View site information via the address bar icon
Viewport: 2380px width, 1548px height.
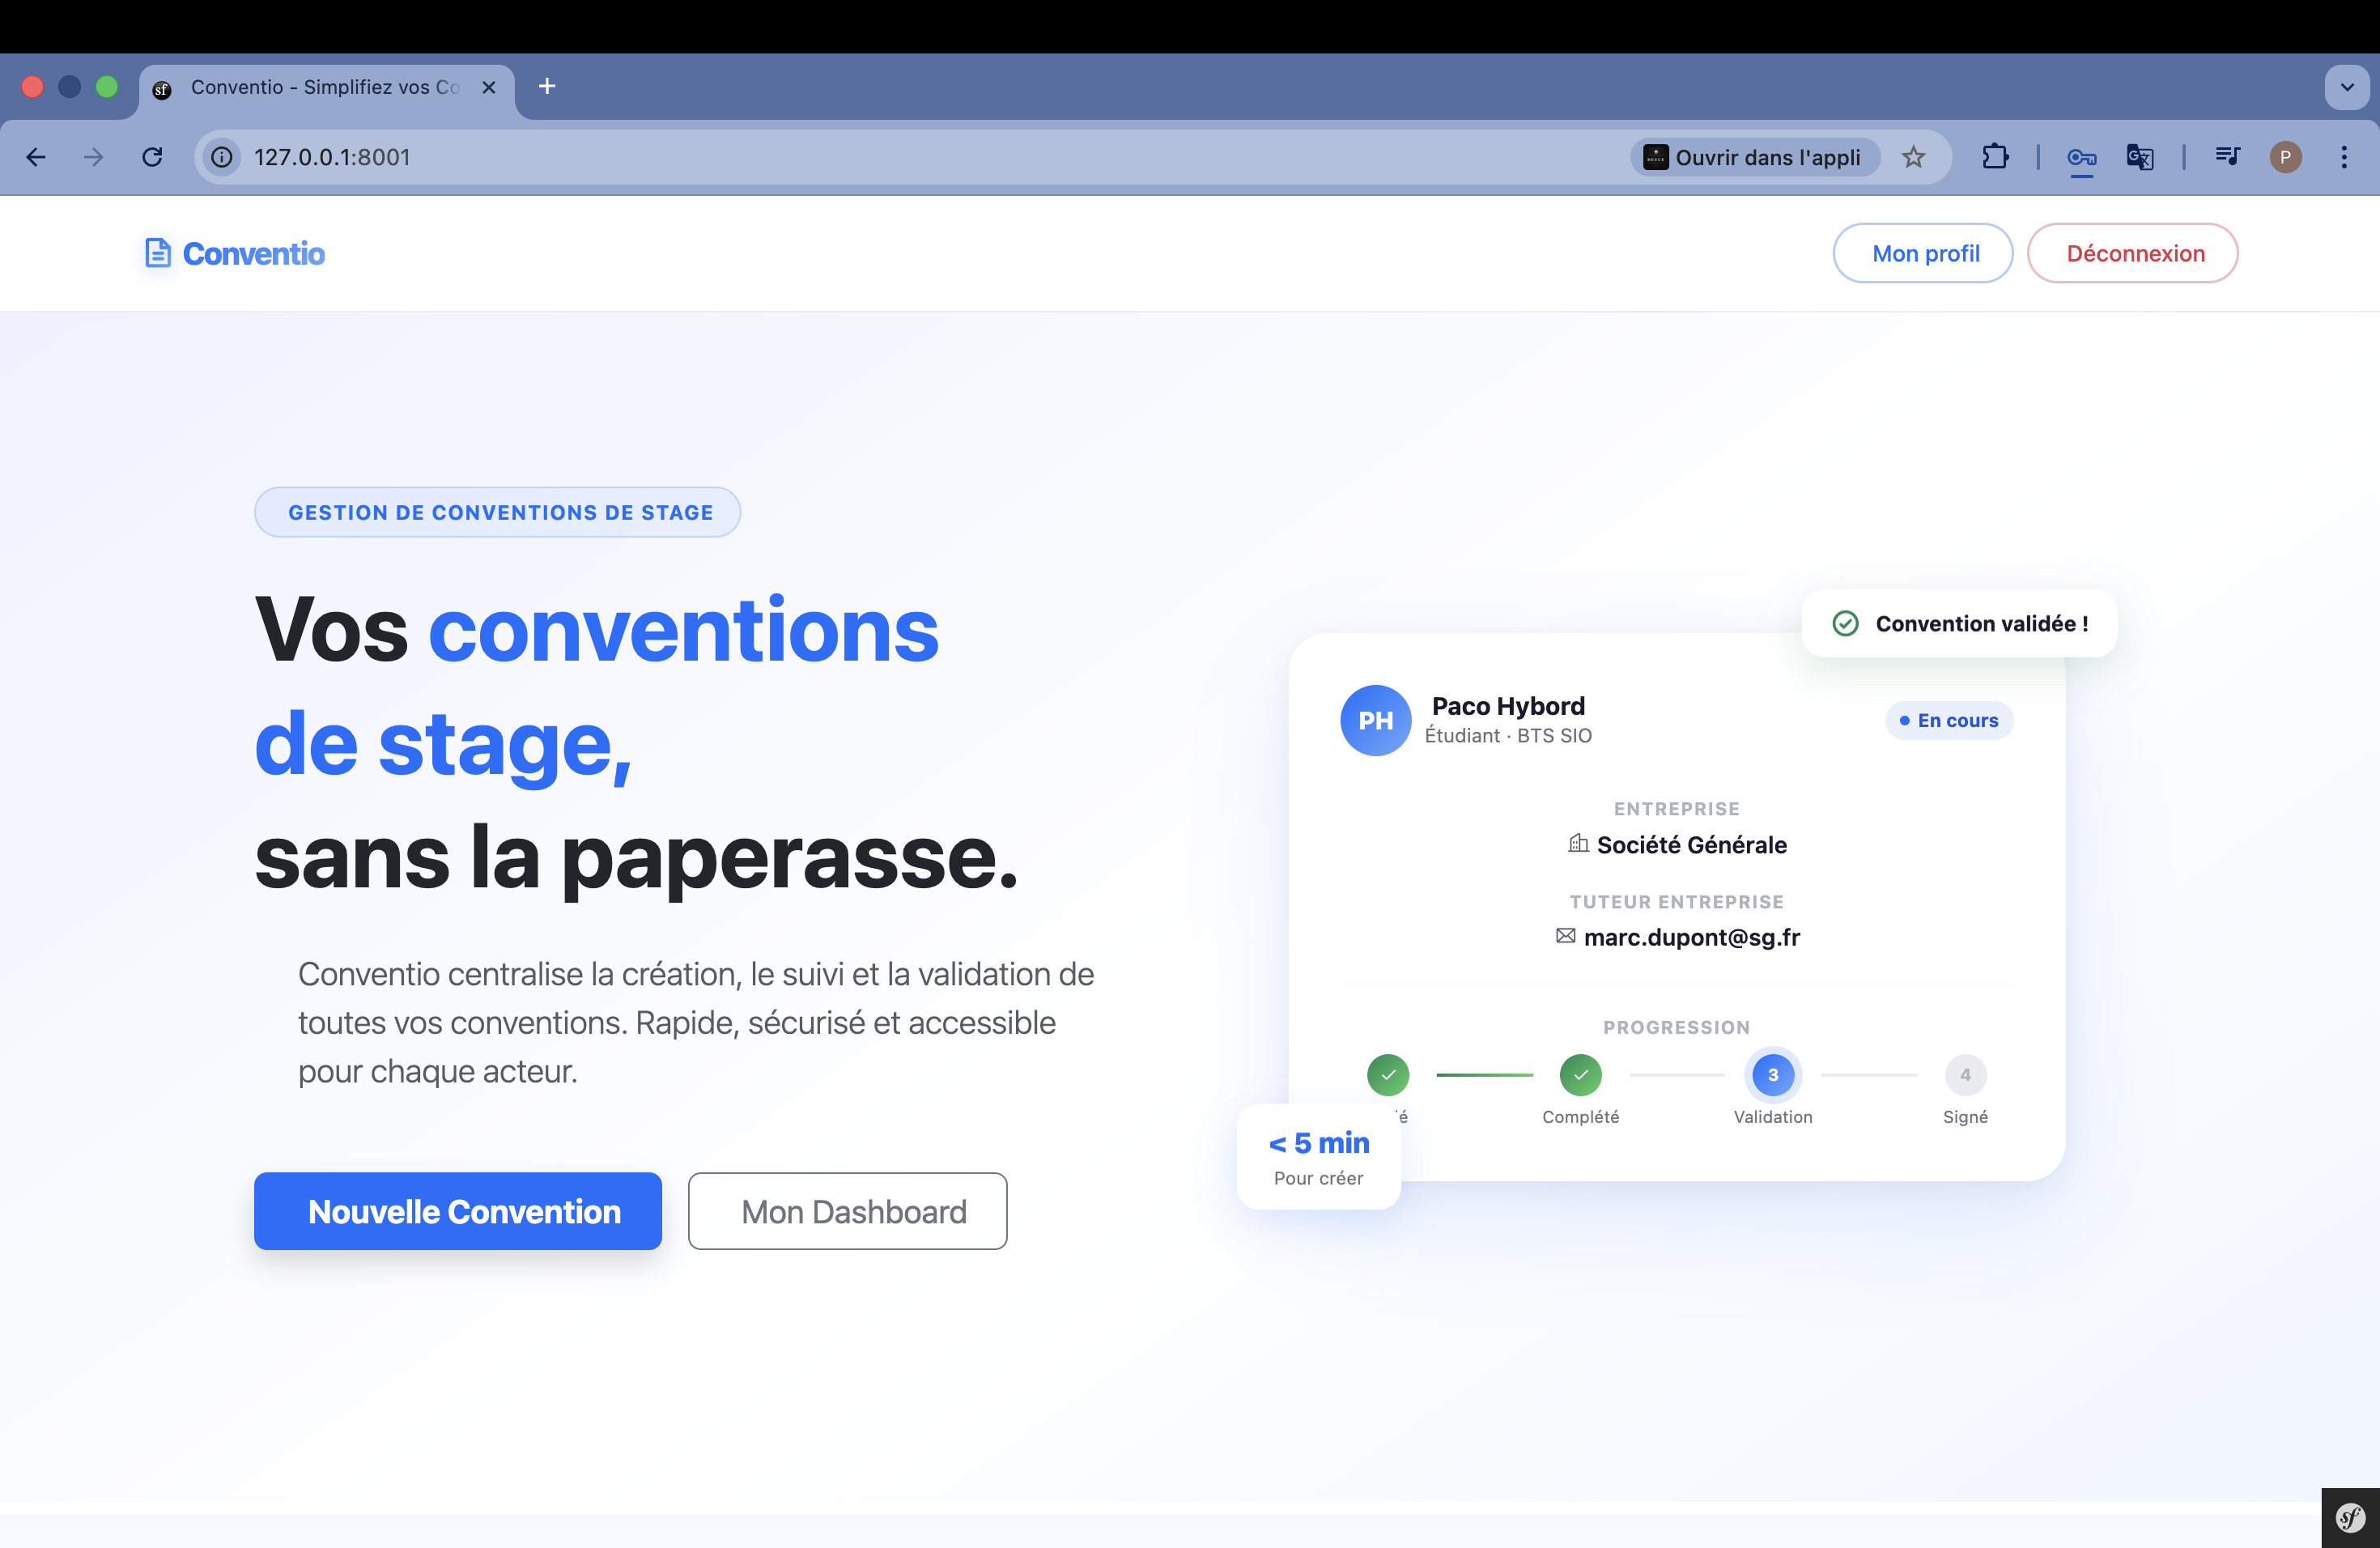click(221, 157)
